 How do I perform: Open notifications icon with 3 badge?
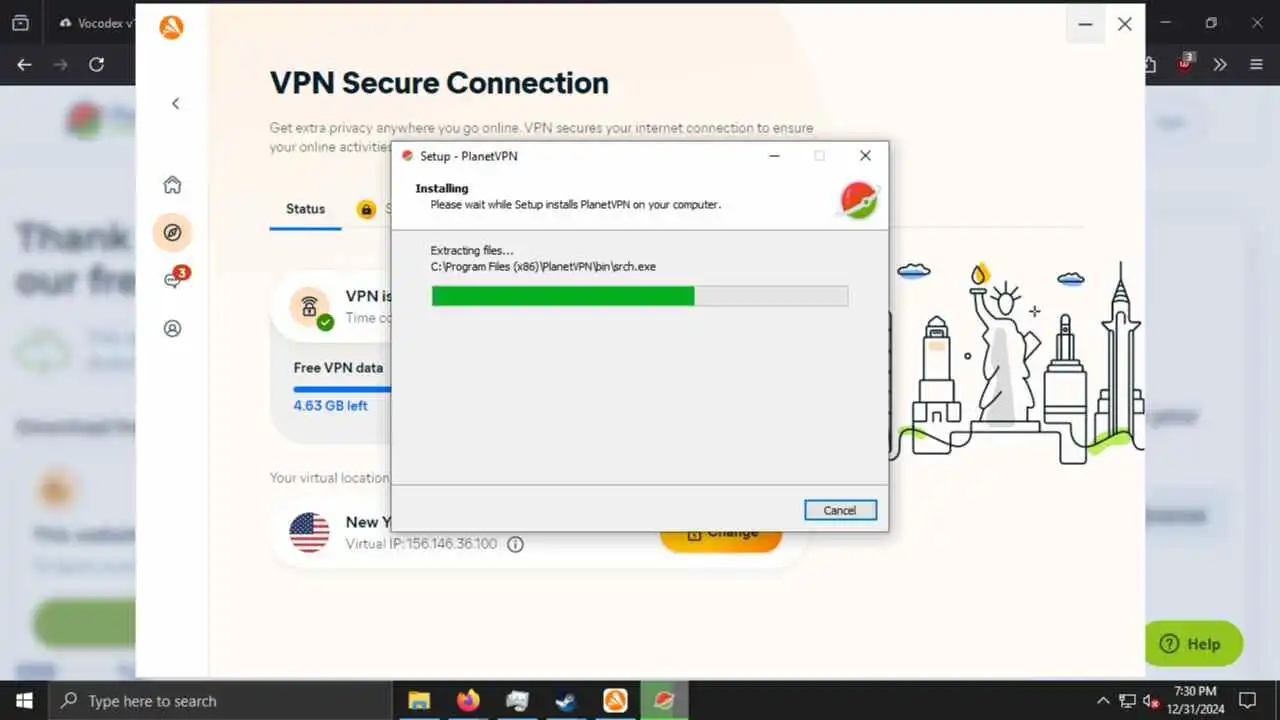pos(174,279)
